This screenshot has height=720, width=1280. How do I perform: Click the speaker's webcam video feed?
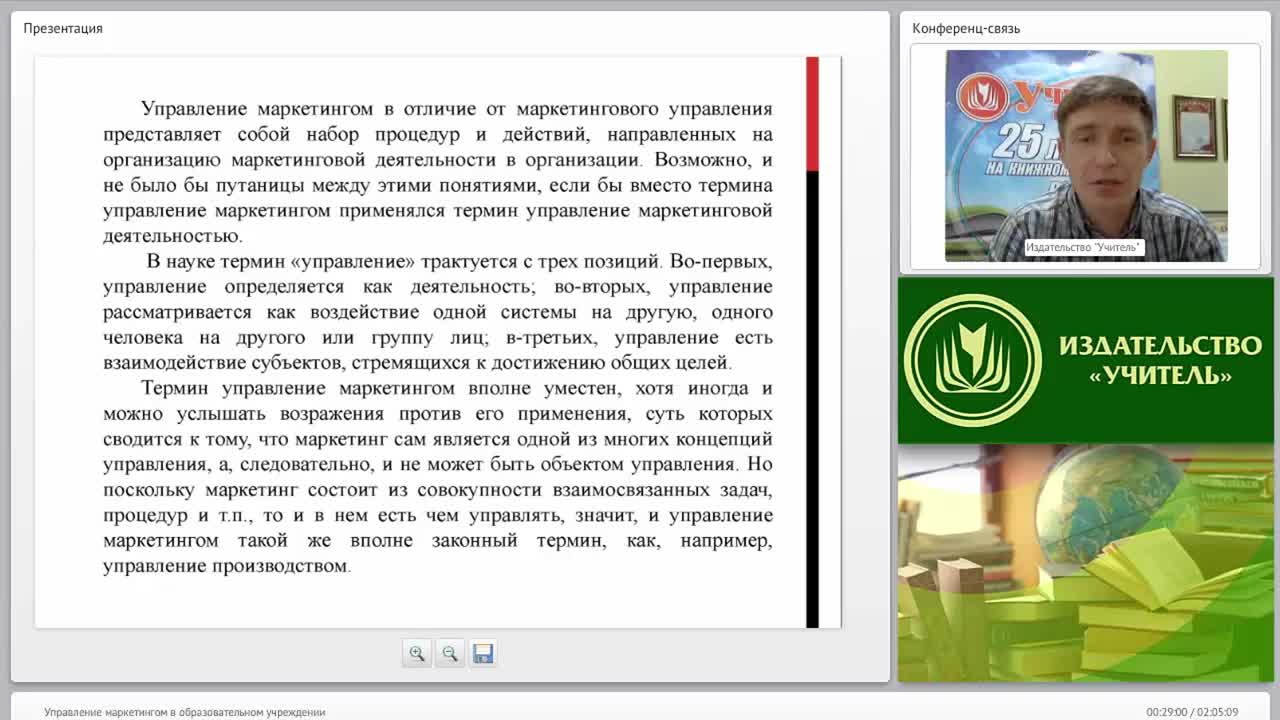pyautogui.click(x=1086, y=156)
